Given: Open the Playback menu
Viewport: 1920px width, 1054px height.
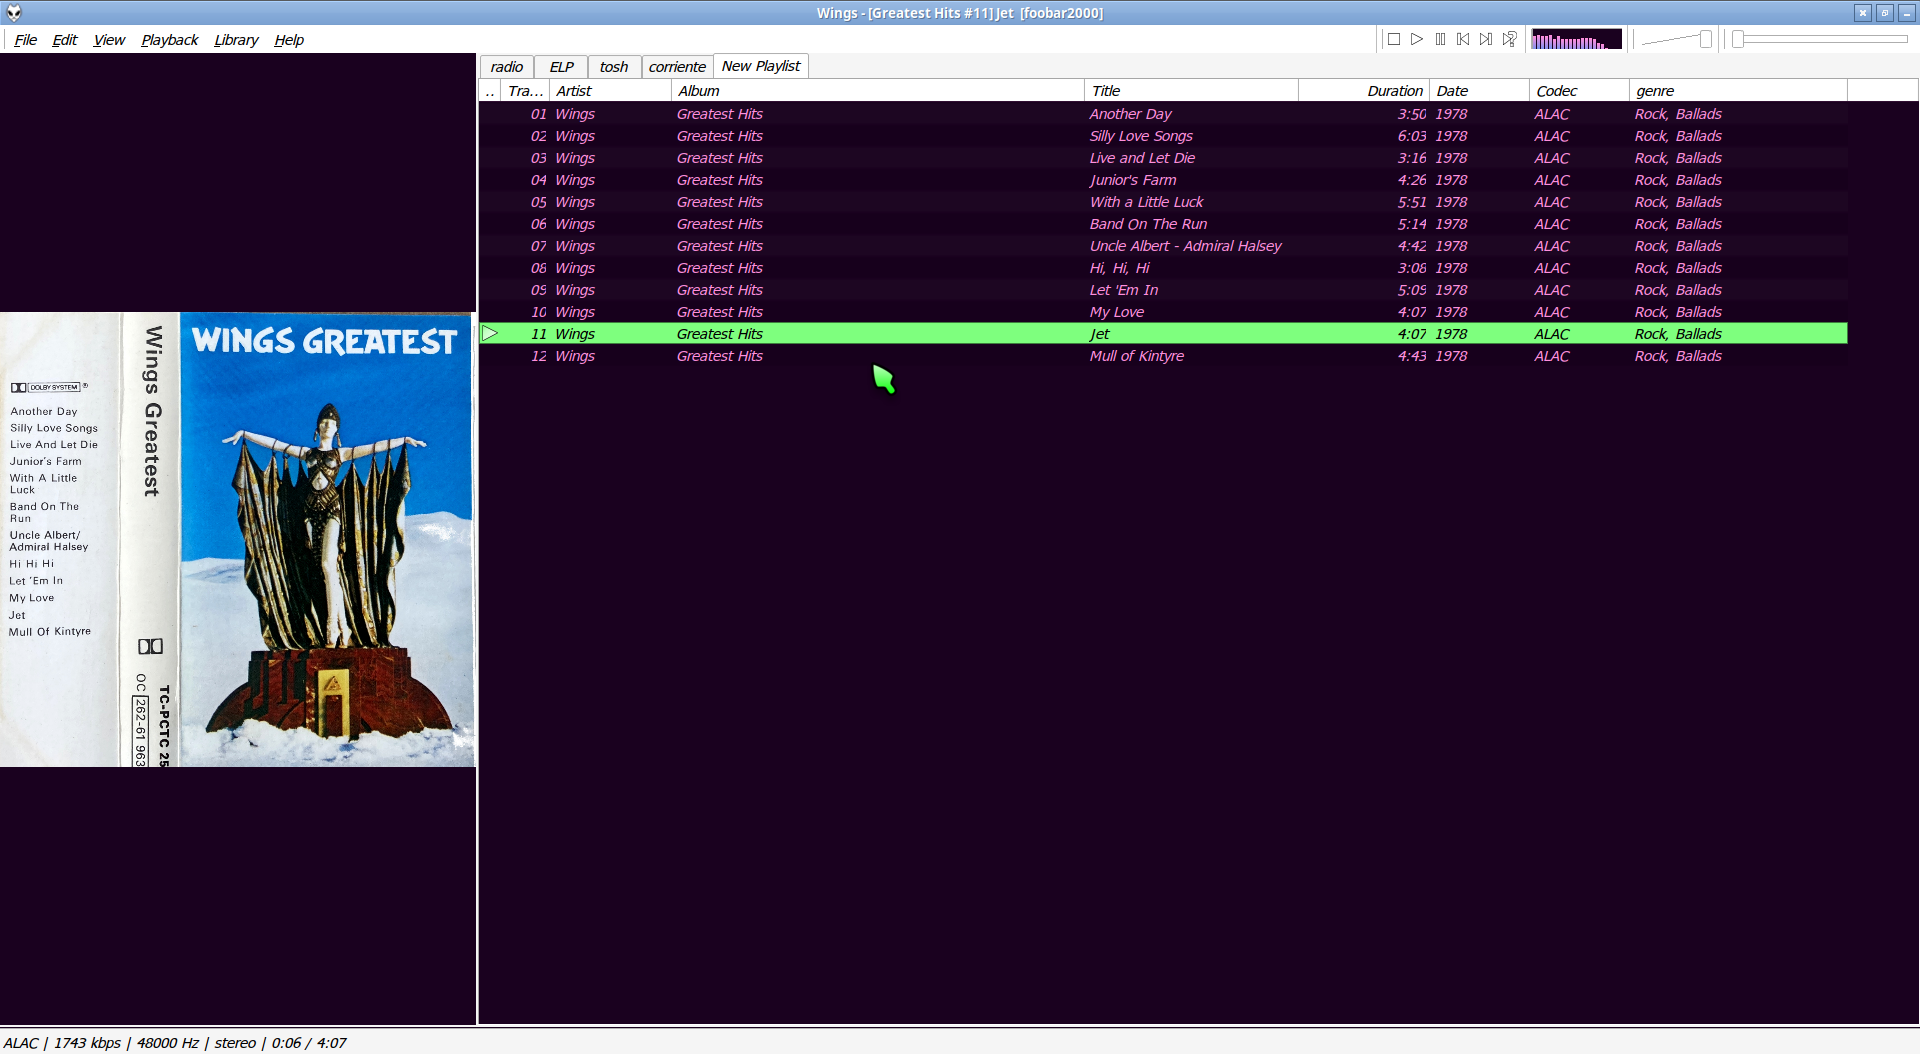Looking at the screenshot, I should point(169,40).
